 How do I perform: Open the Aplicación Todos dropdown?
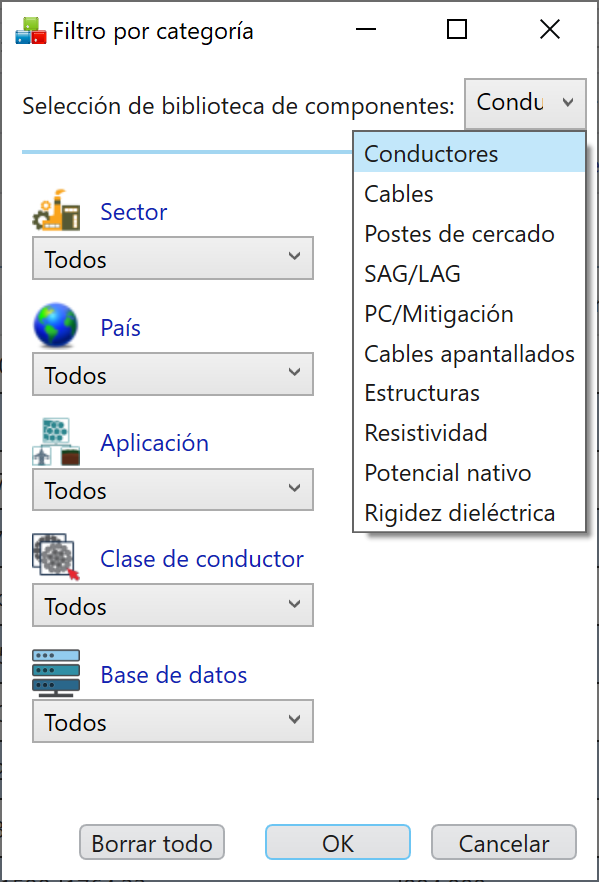coord(173,489)
